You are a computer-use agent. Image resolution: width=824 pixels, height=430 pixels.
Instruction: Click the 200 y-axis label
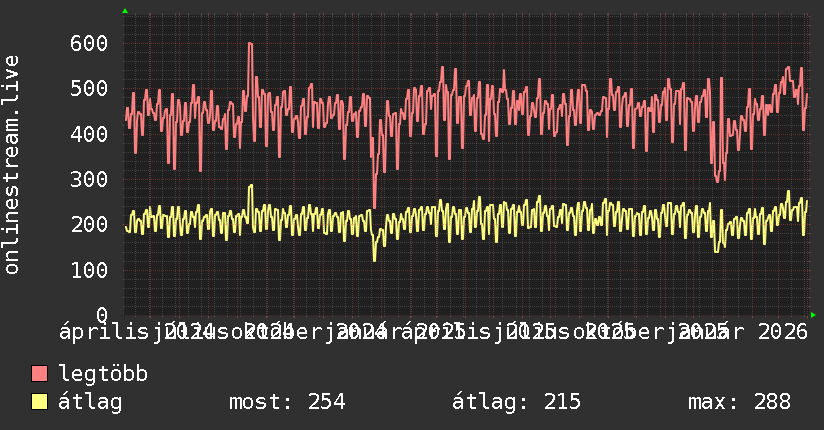point(89,224)
